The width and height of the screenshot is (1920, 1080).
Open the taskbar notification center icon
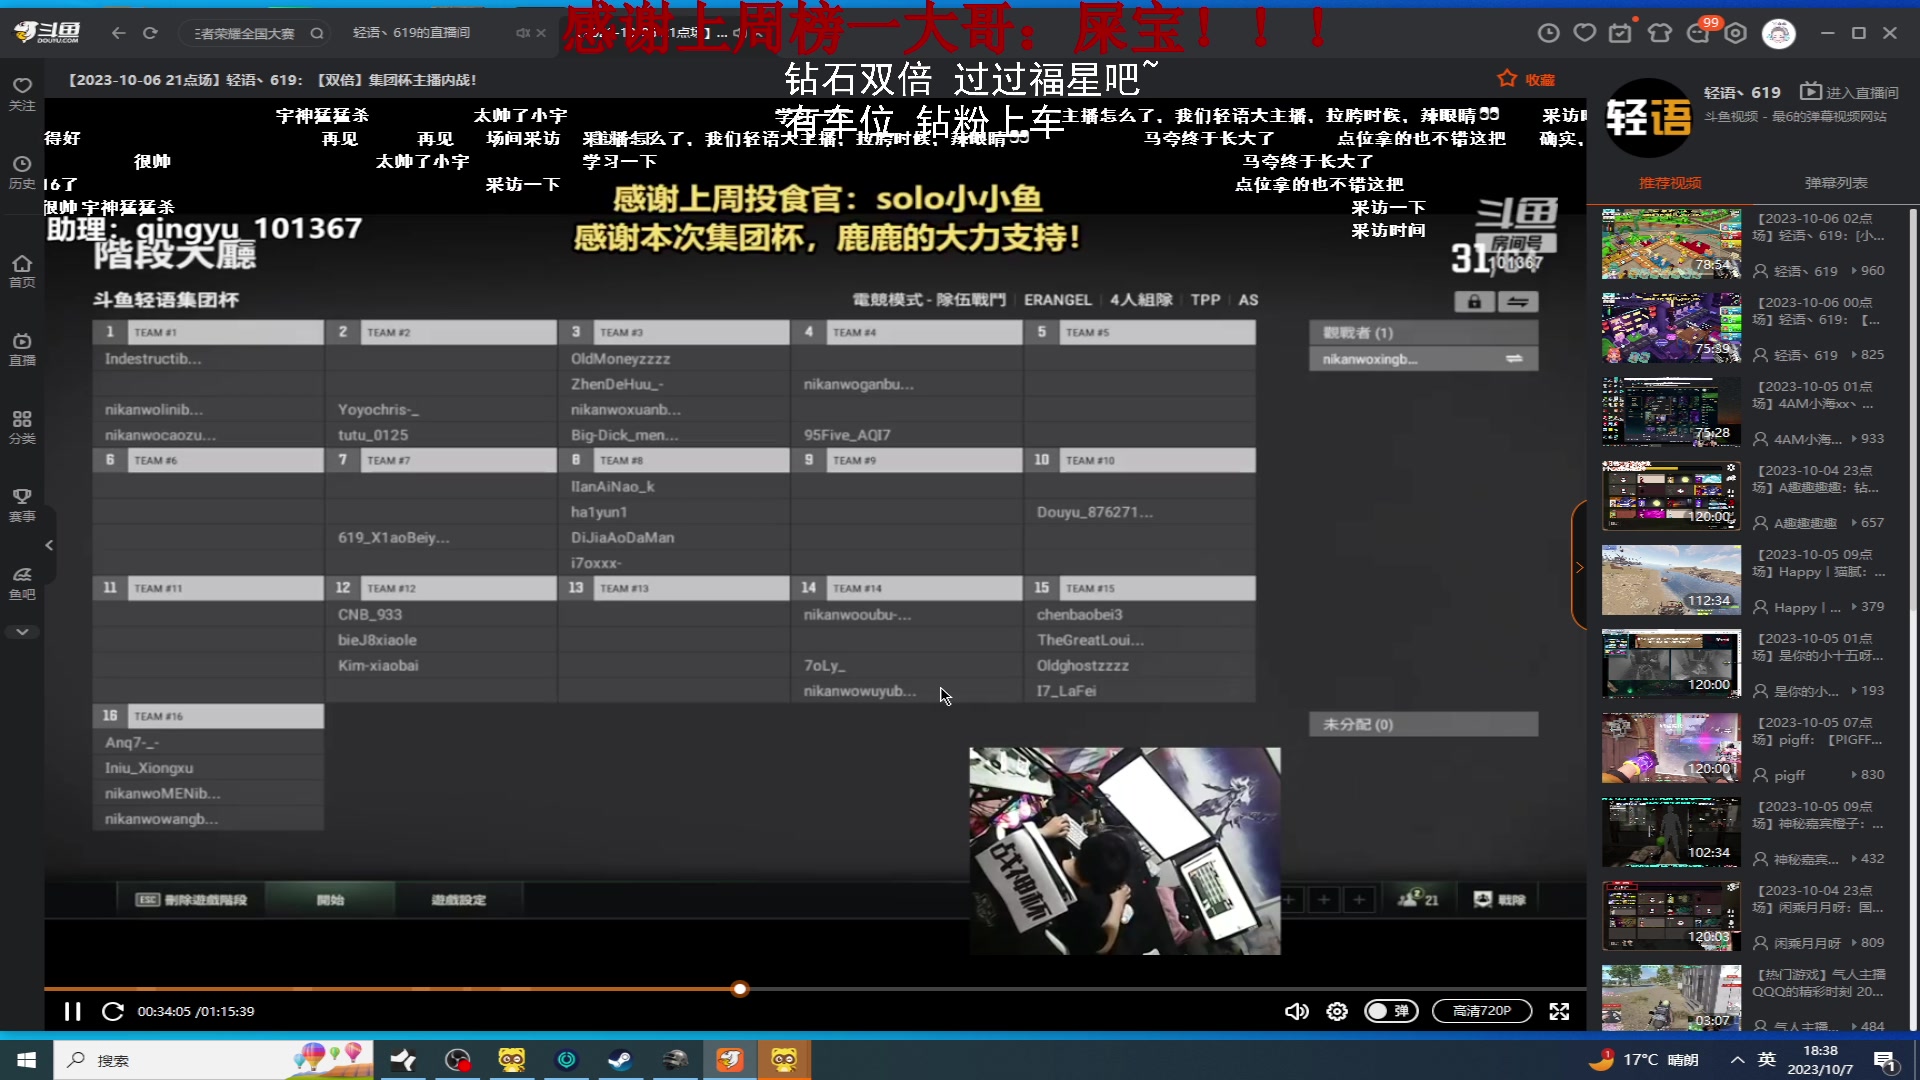pyautogui.click(x=1886, y=1060)
